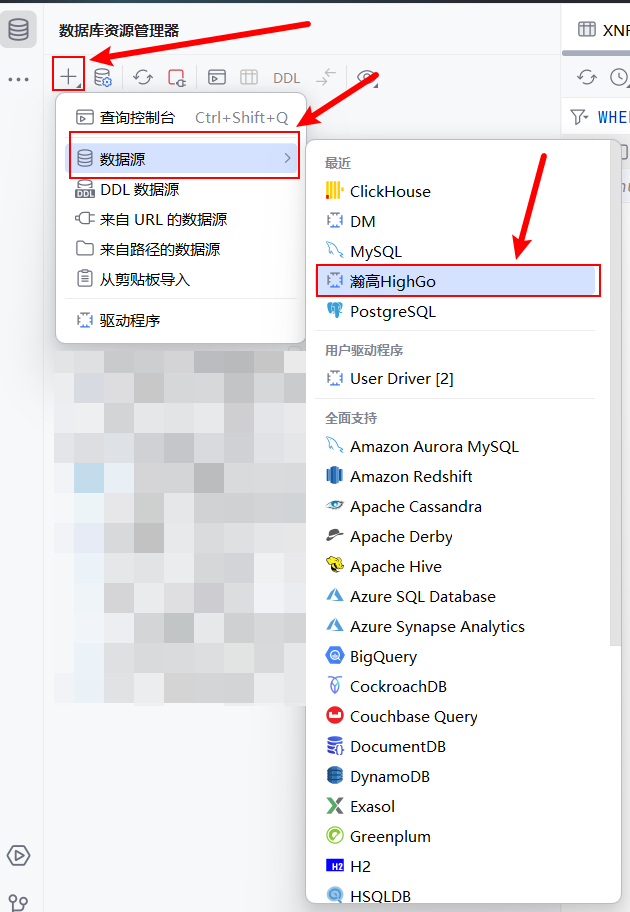
Task: Open data source properties icon
Action: coord(103,77)
